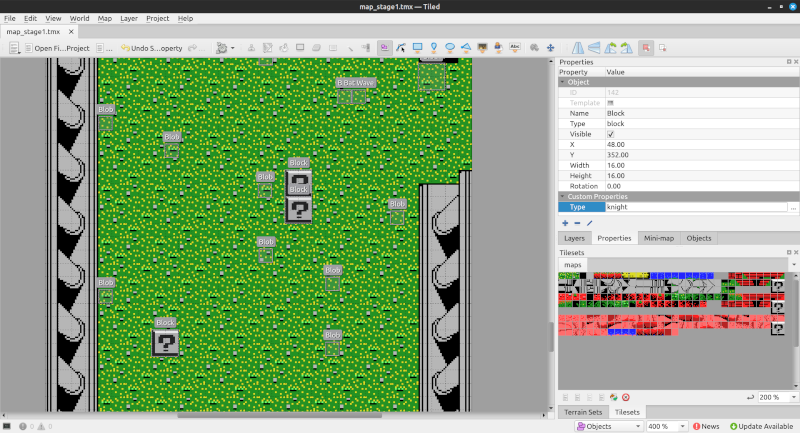The image size is (800, 433).
Task: Rotate selected object left
Action: (x=611, y=48)
